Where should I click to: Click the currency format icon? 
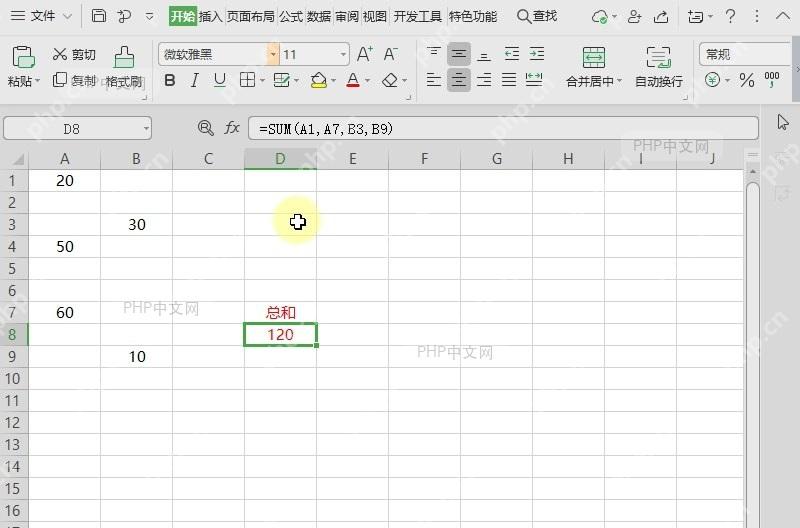point(713,80)
